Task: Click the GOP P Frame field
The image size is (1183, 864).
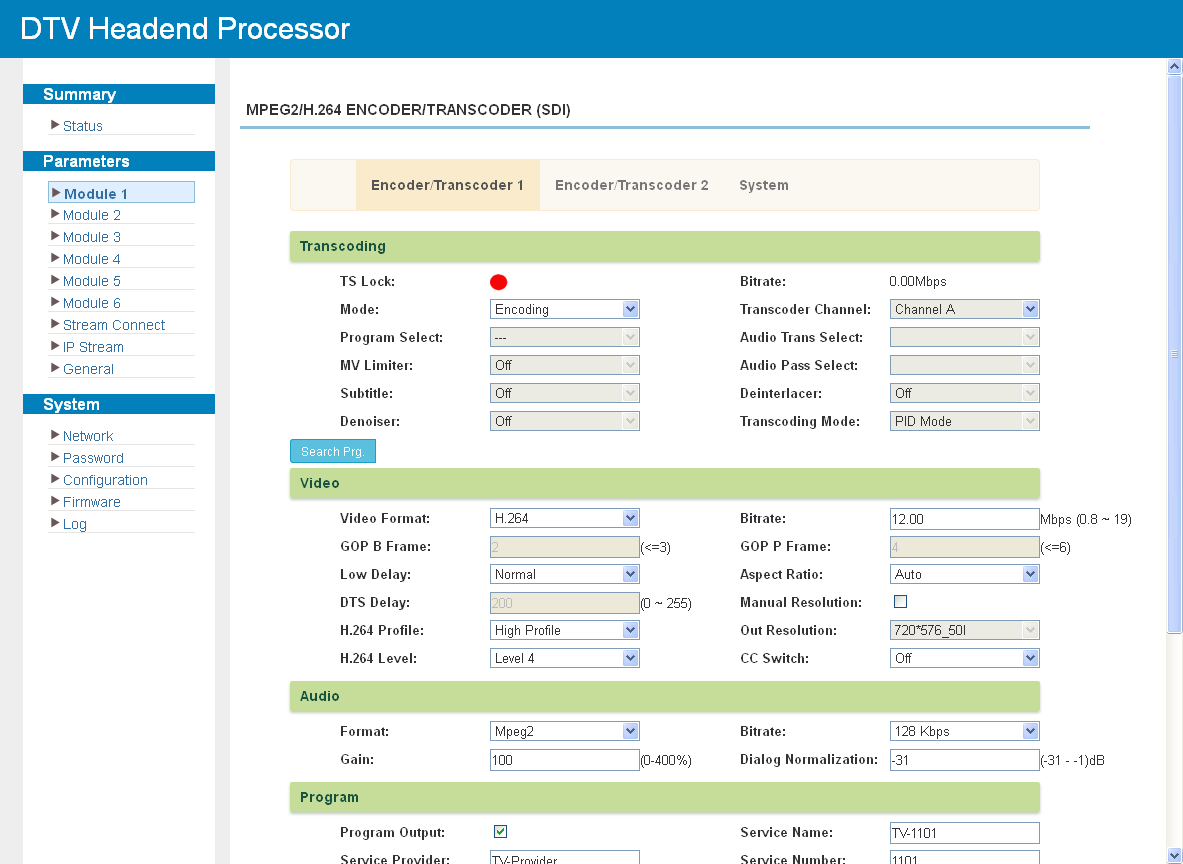Action: click(964, 547)
